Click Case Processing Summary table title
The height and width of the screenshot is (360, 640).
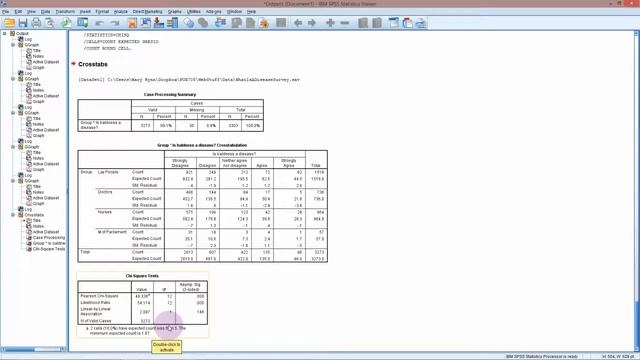pyautogui.click(x=170, y=94)
